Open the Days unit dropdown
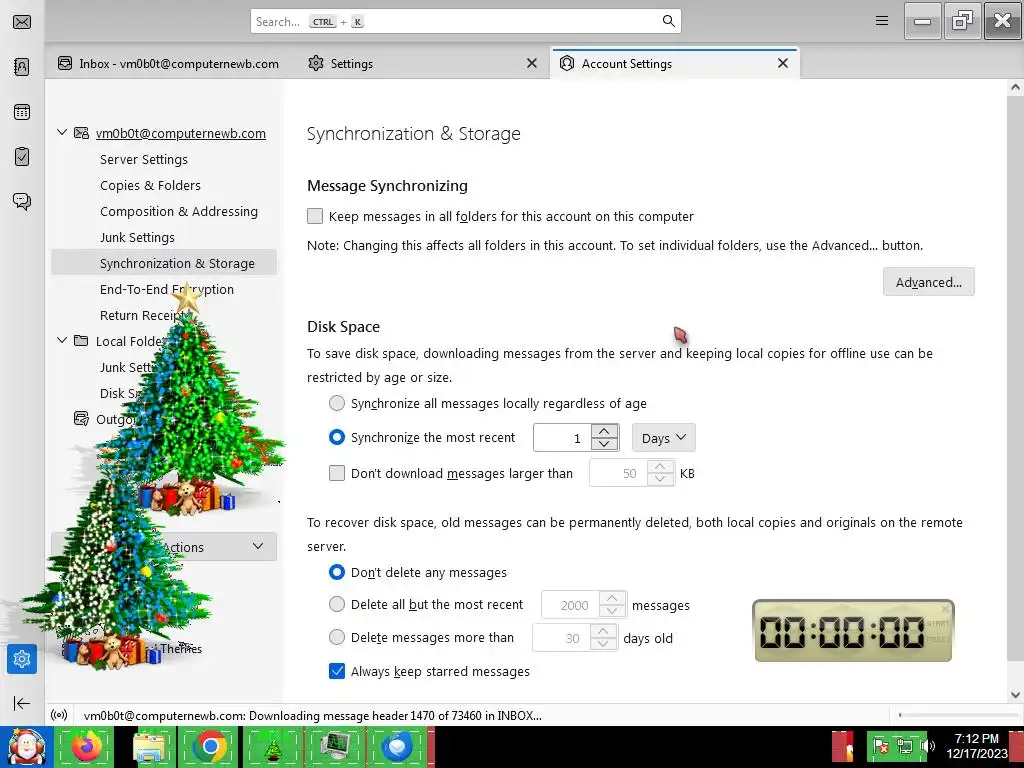Image resolution: width=1024 pixels, height=768 pixels. [x=664, y=438]
